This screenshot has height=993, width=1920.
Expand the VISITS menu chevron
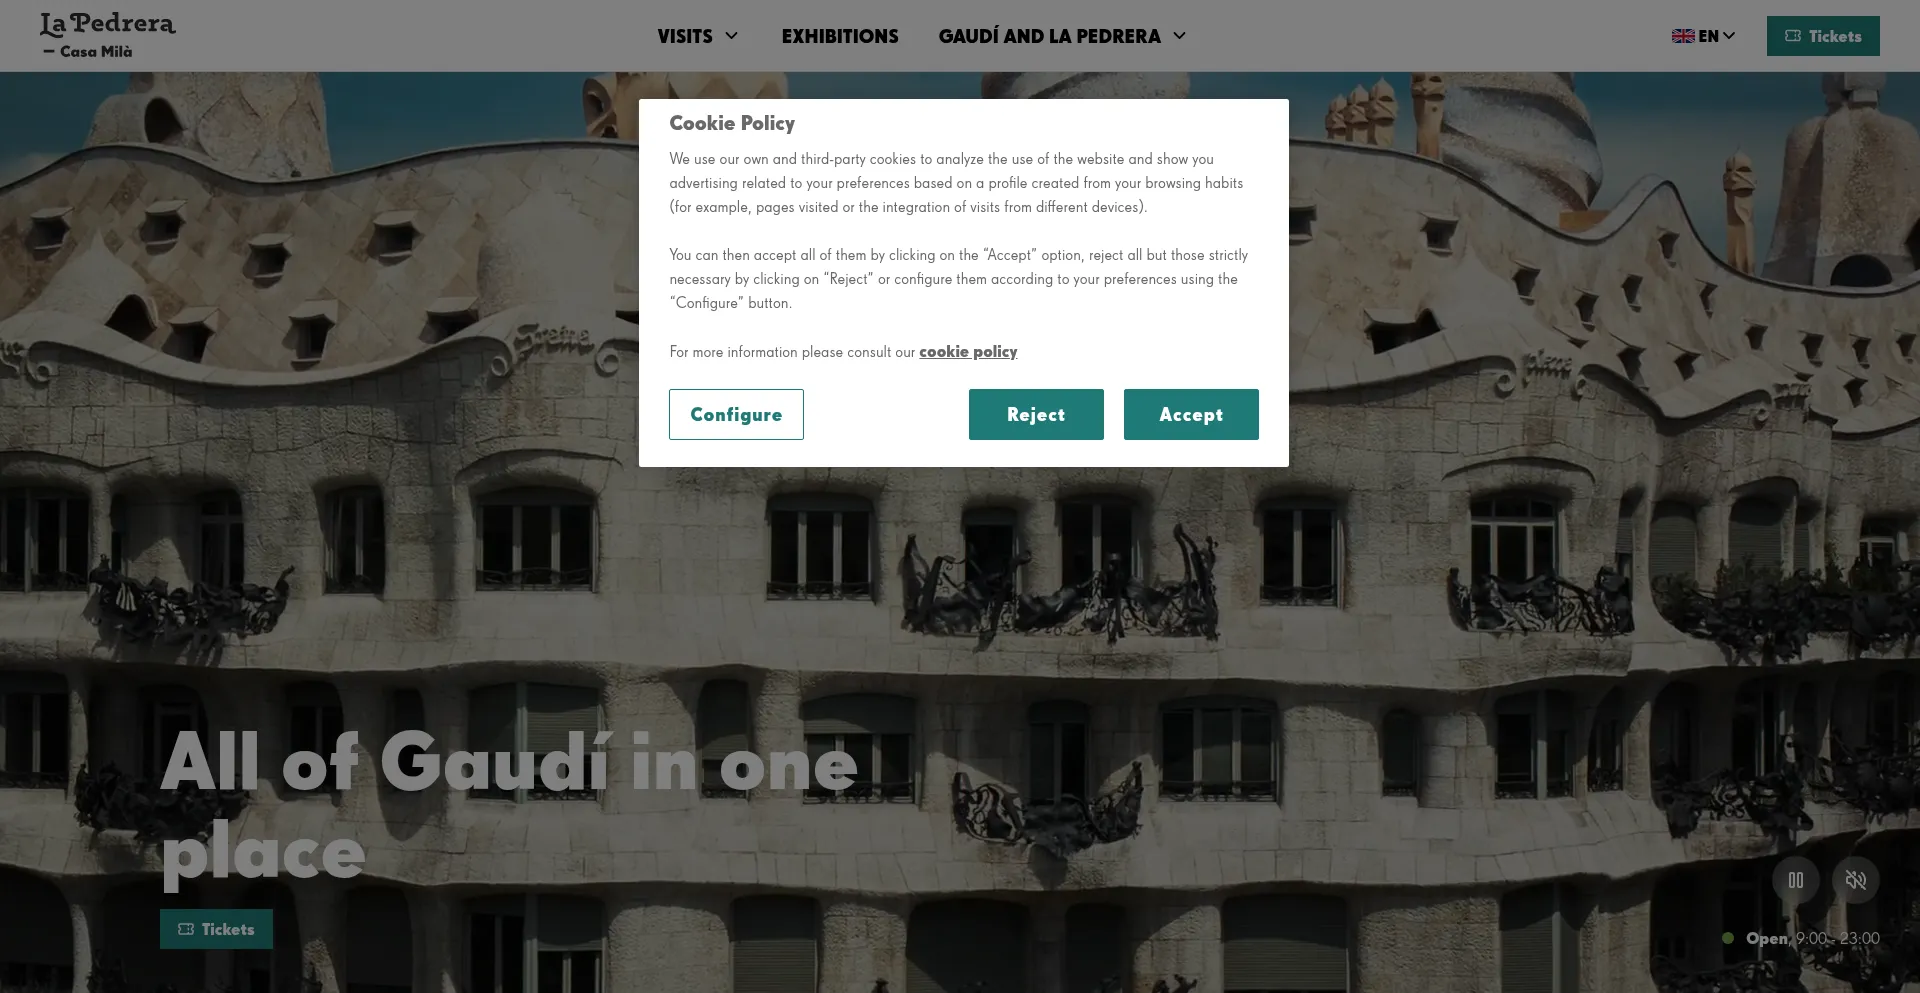tap(732, 36)
